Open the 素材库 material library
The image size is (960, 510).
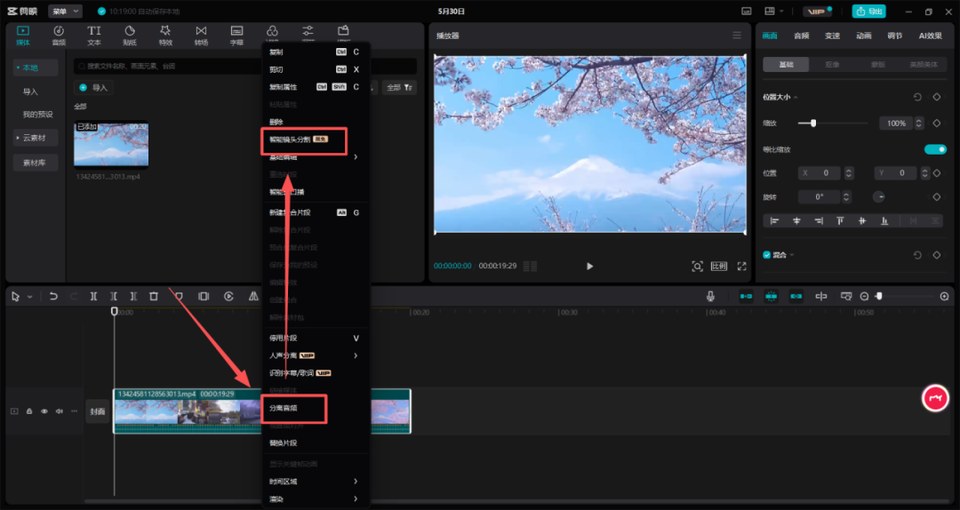(x=35, y=162)
